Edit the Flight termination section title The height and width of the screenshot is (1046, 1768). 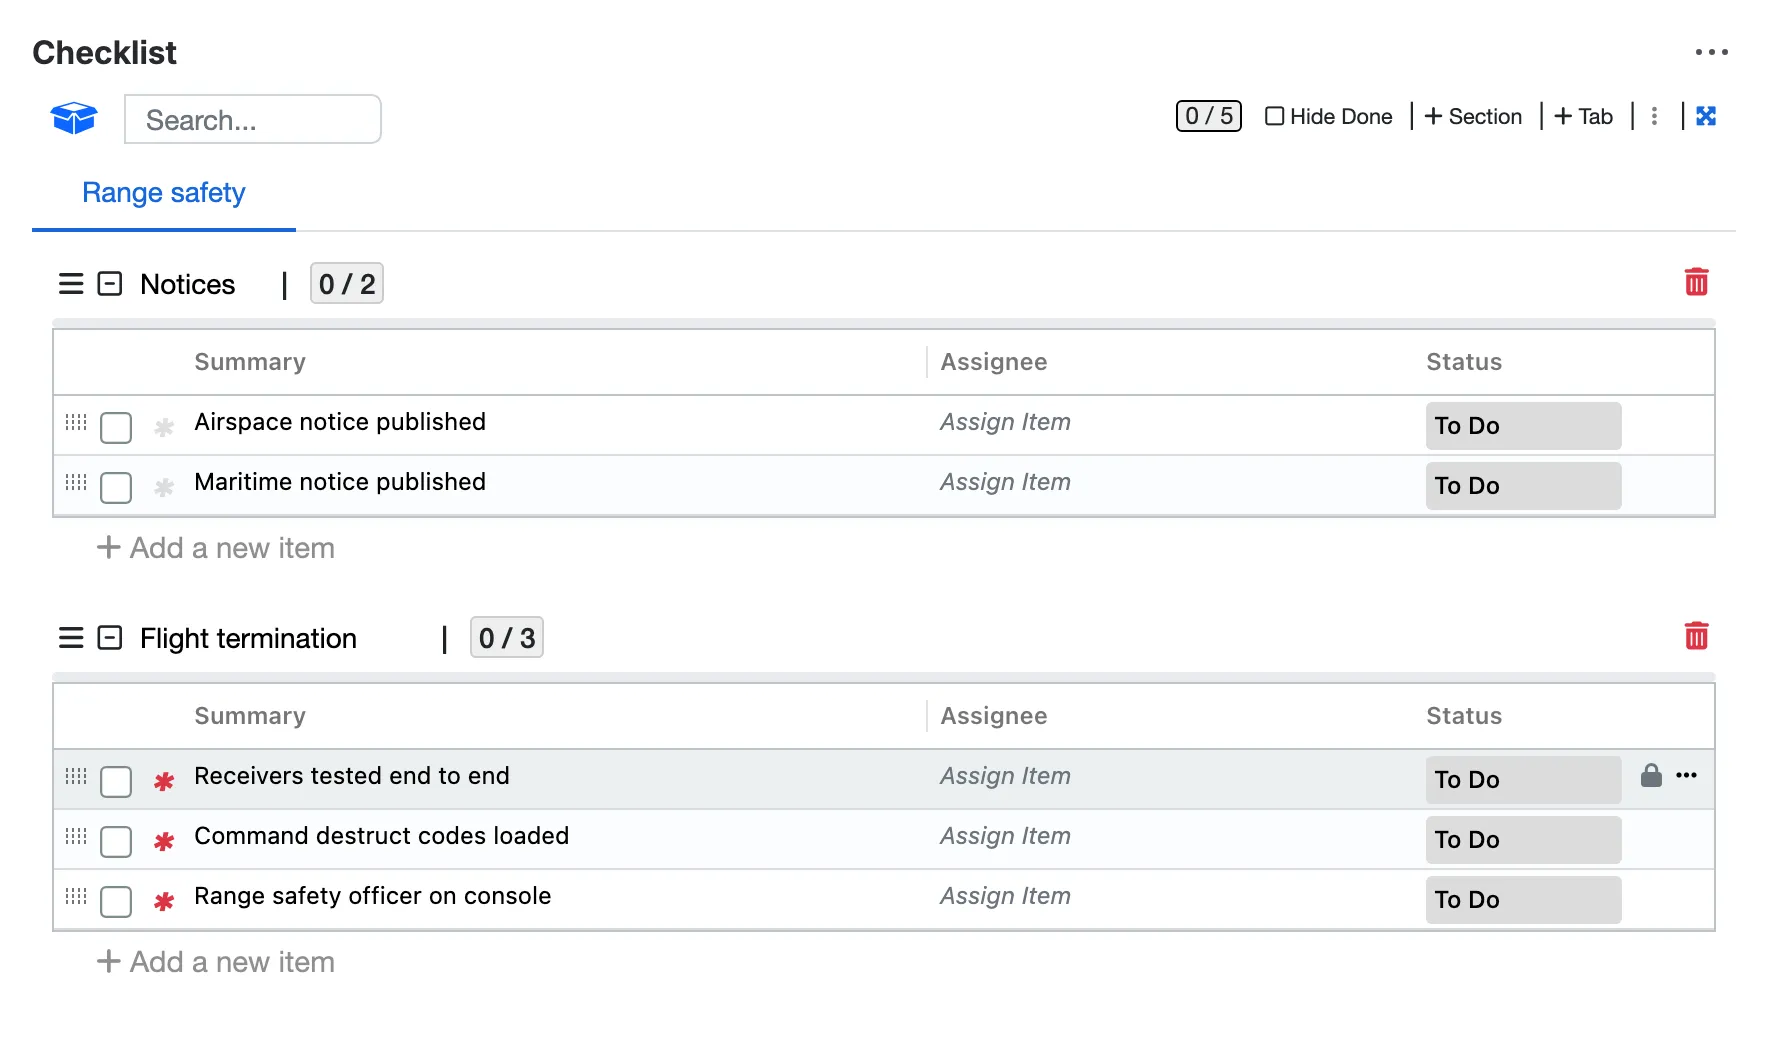tap(248, 638)
